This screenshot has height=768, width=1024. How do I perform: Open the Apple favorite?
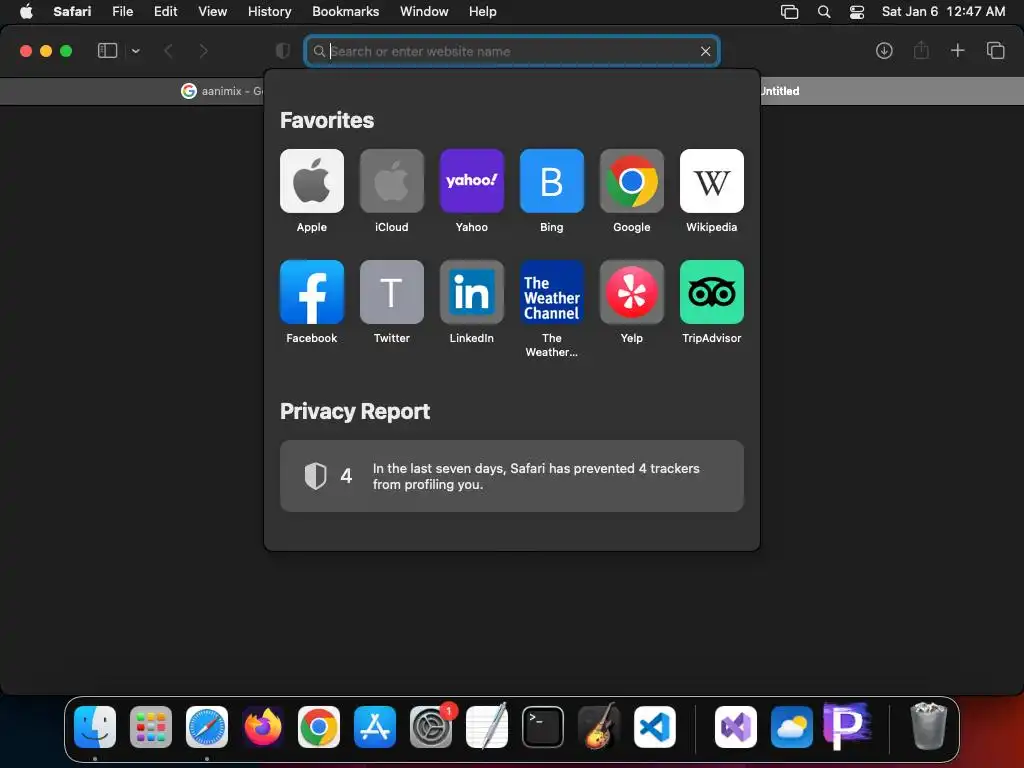[x=312, y=181]
